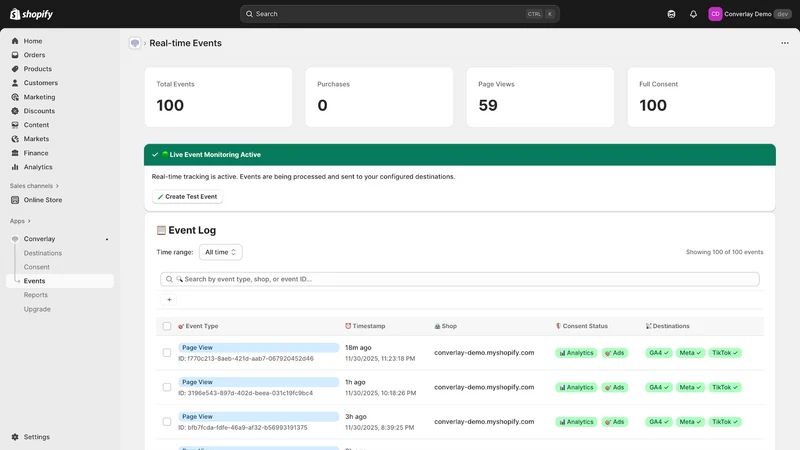Click Page View badge in 18m ago row
Image resolution: width=800 pixels, height=450 pixels.
[x=258, y=347]
